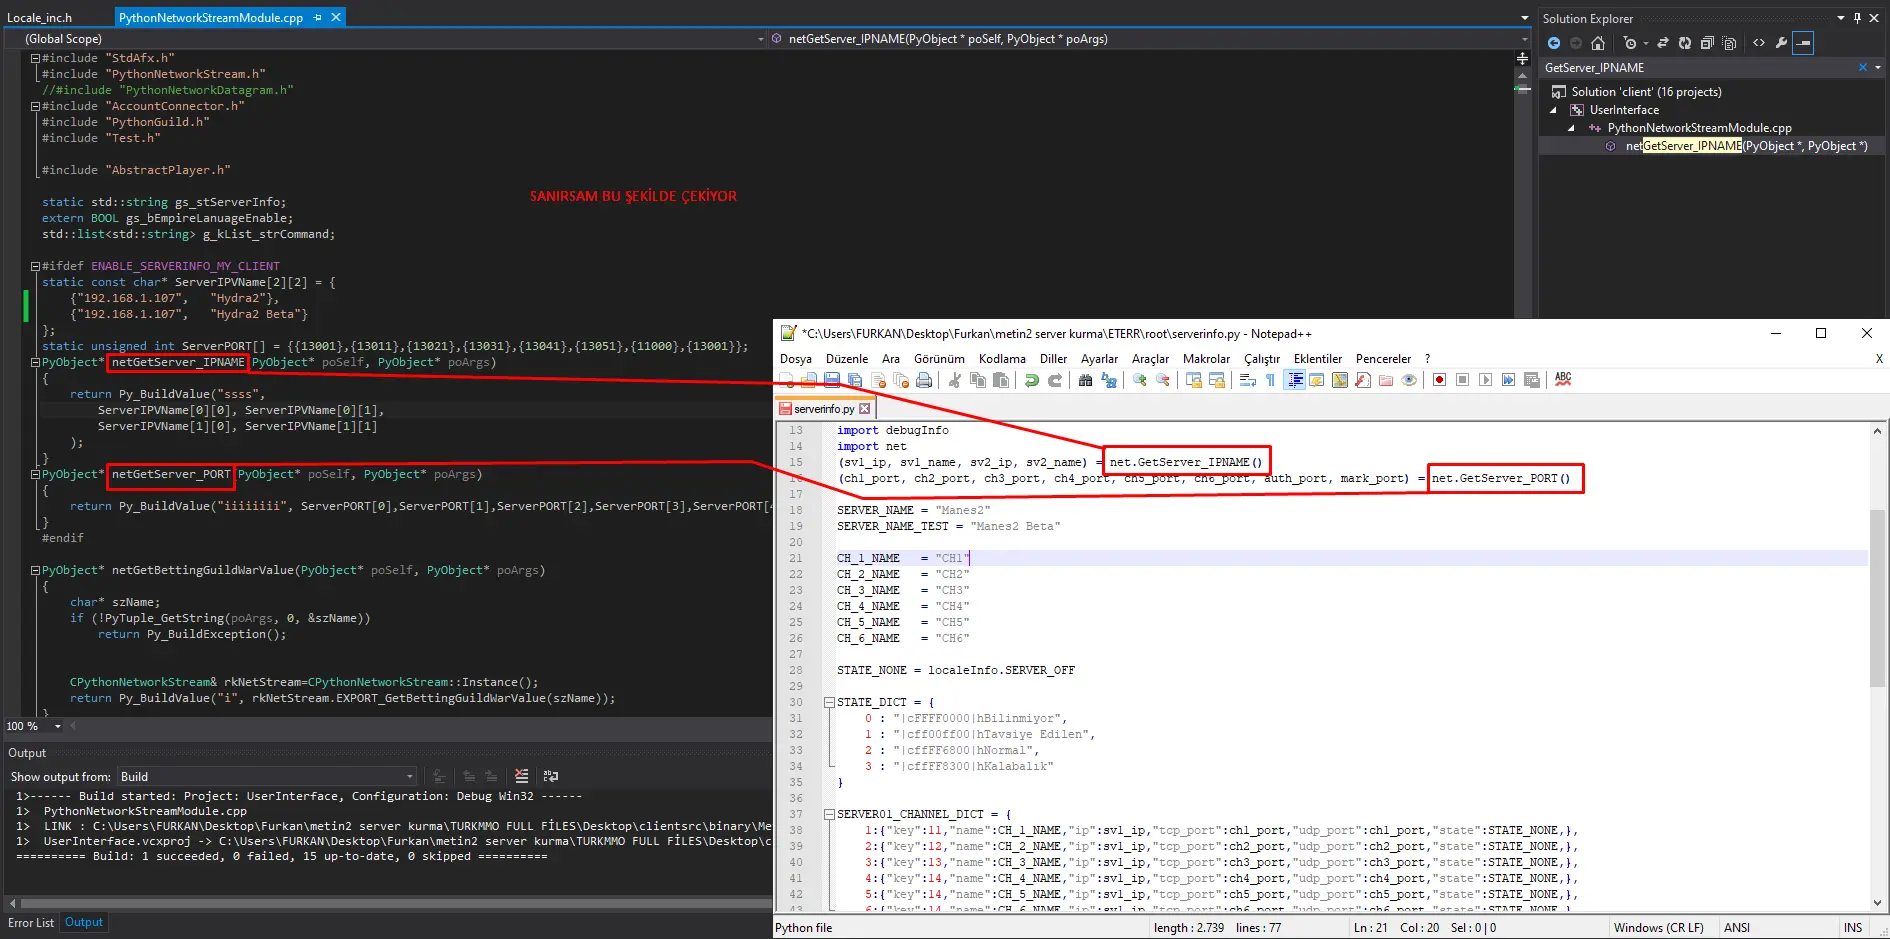Viewport: 1890px width, 939px height.
Task: Collapse the #ifdef ENABLE_SERVERINFO_MY_CLIENT region
Action: pyautogui.click(x=35, y=266)
